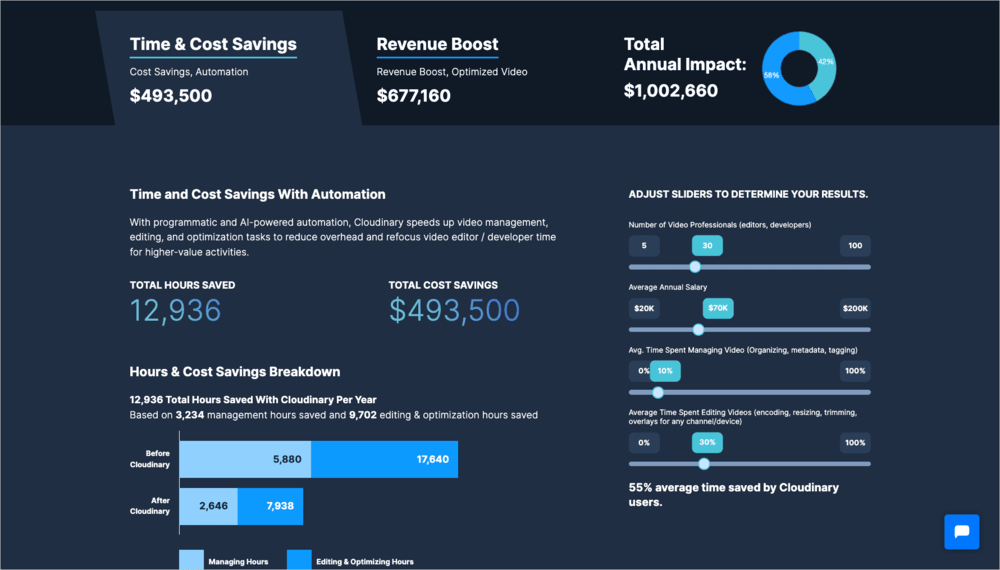
Task: Switch to Revenue Boost tab
Action: 438,44
